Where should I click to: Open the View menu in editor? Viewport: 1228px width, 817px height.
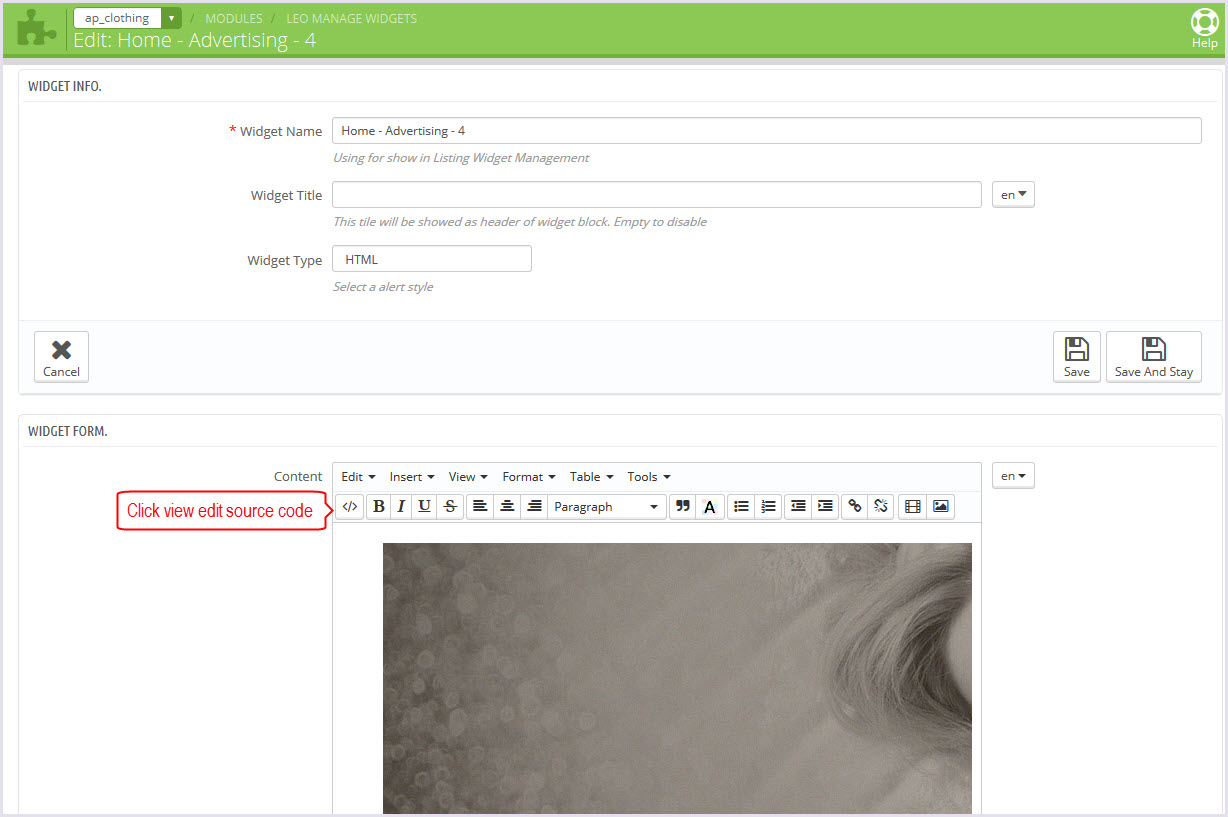(468, 477)
